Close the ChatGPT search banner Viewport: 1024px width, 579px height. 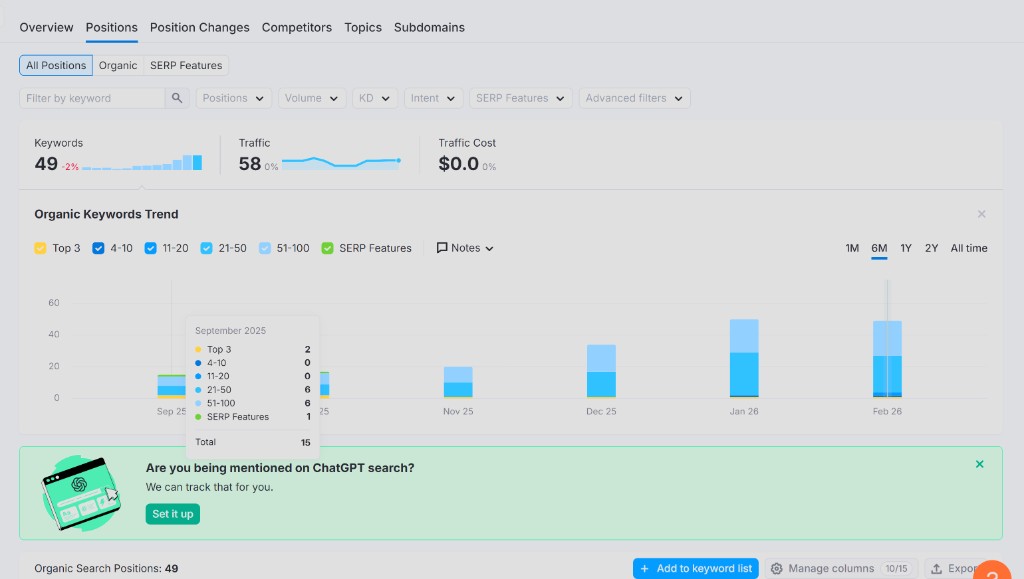point(979,464)
